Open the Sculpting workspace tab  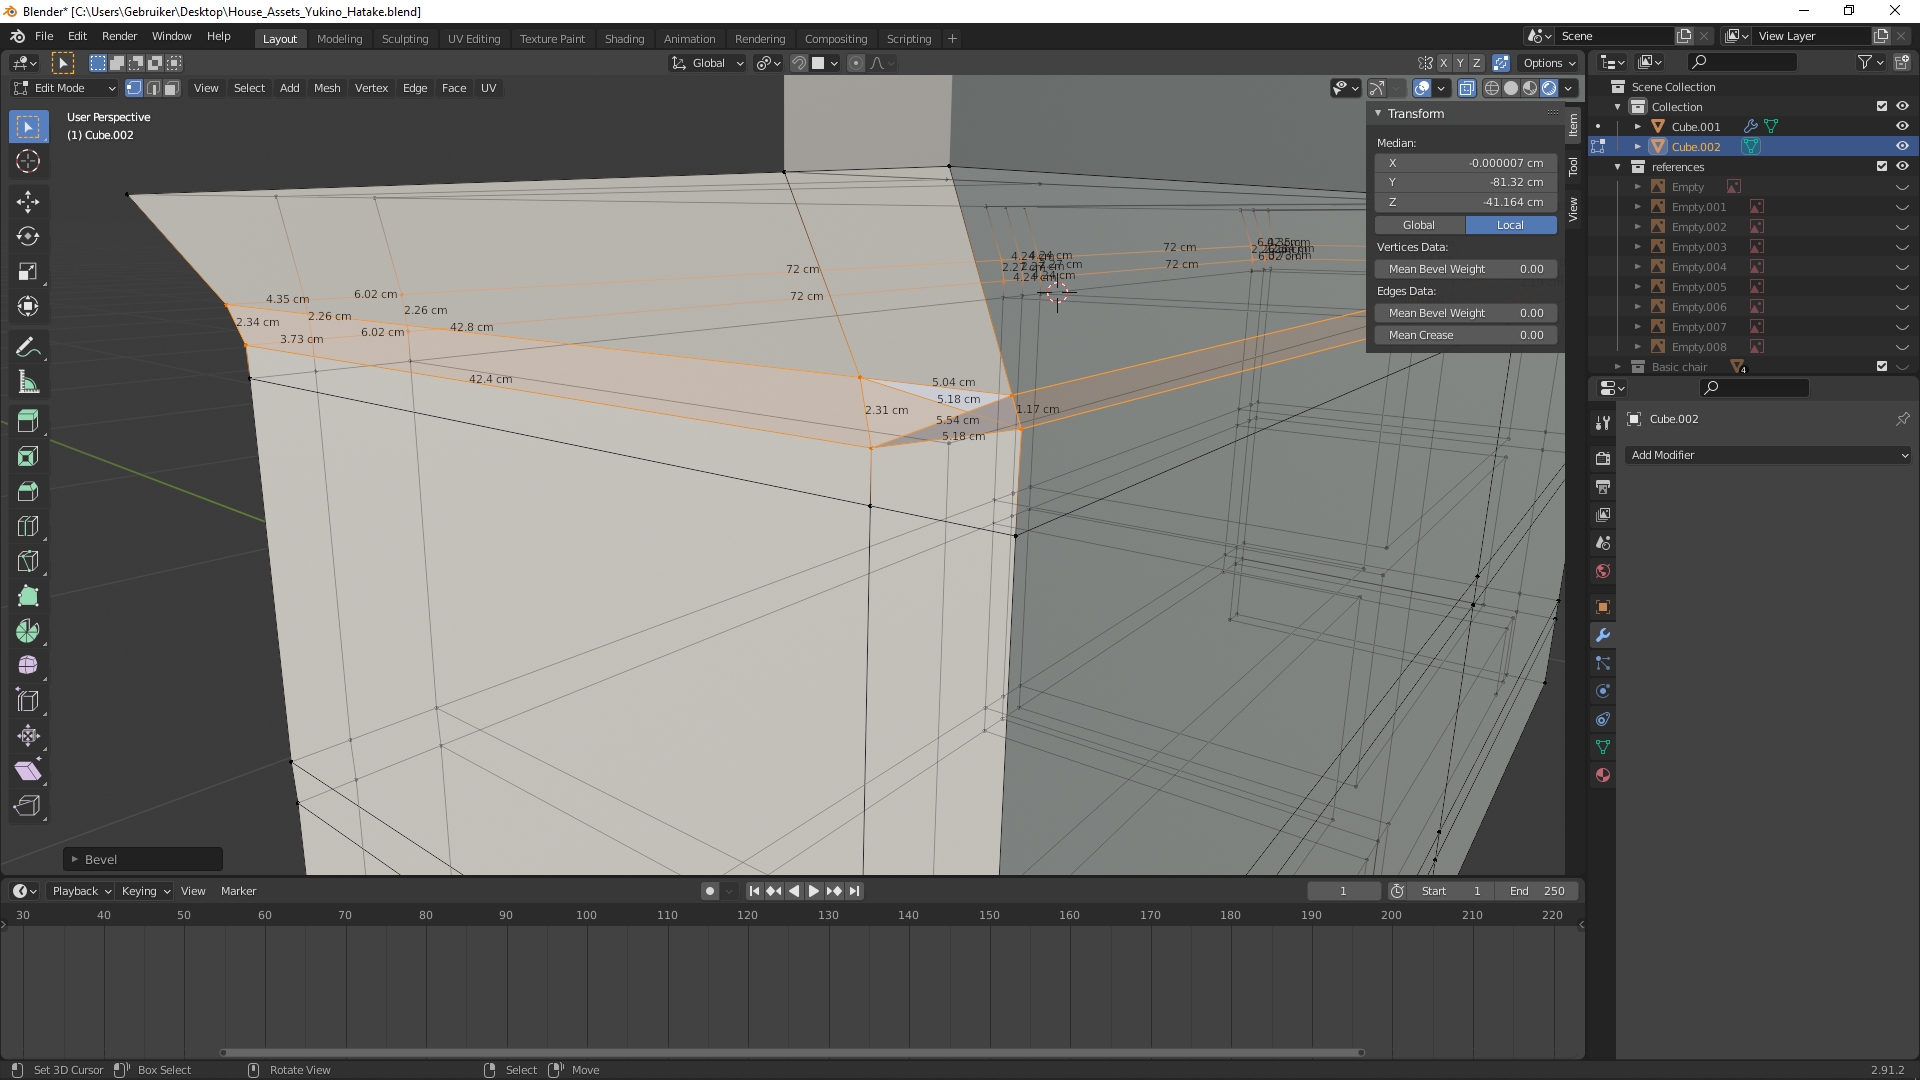[404, 38]
